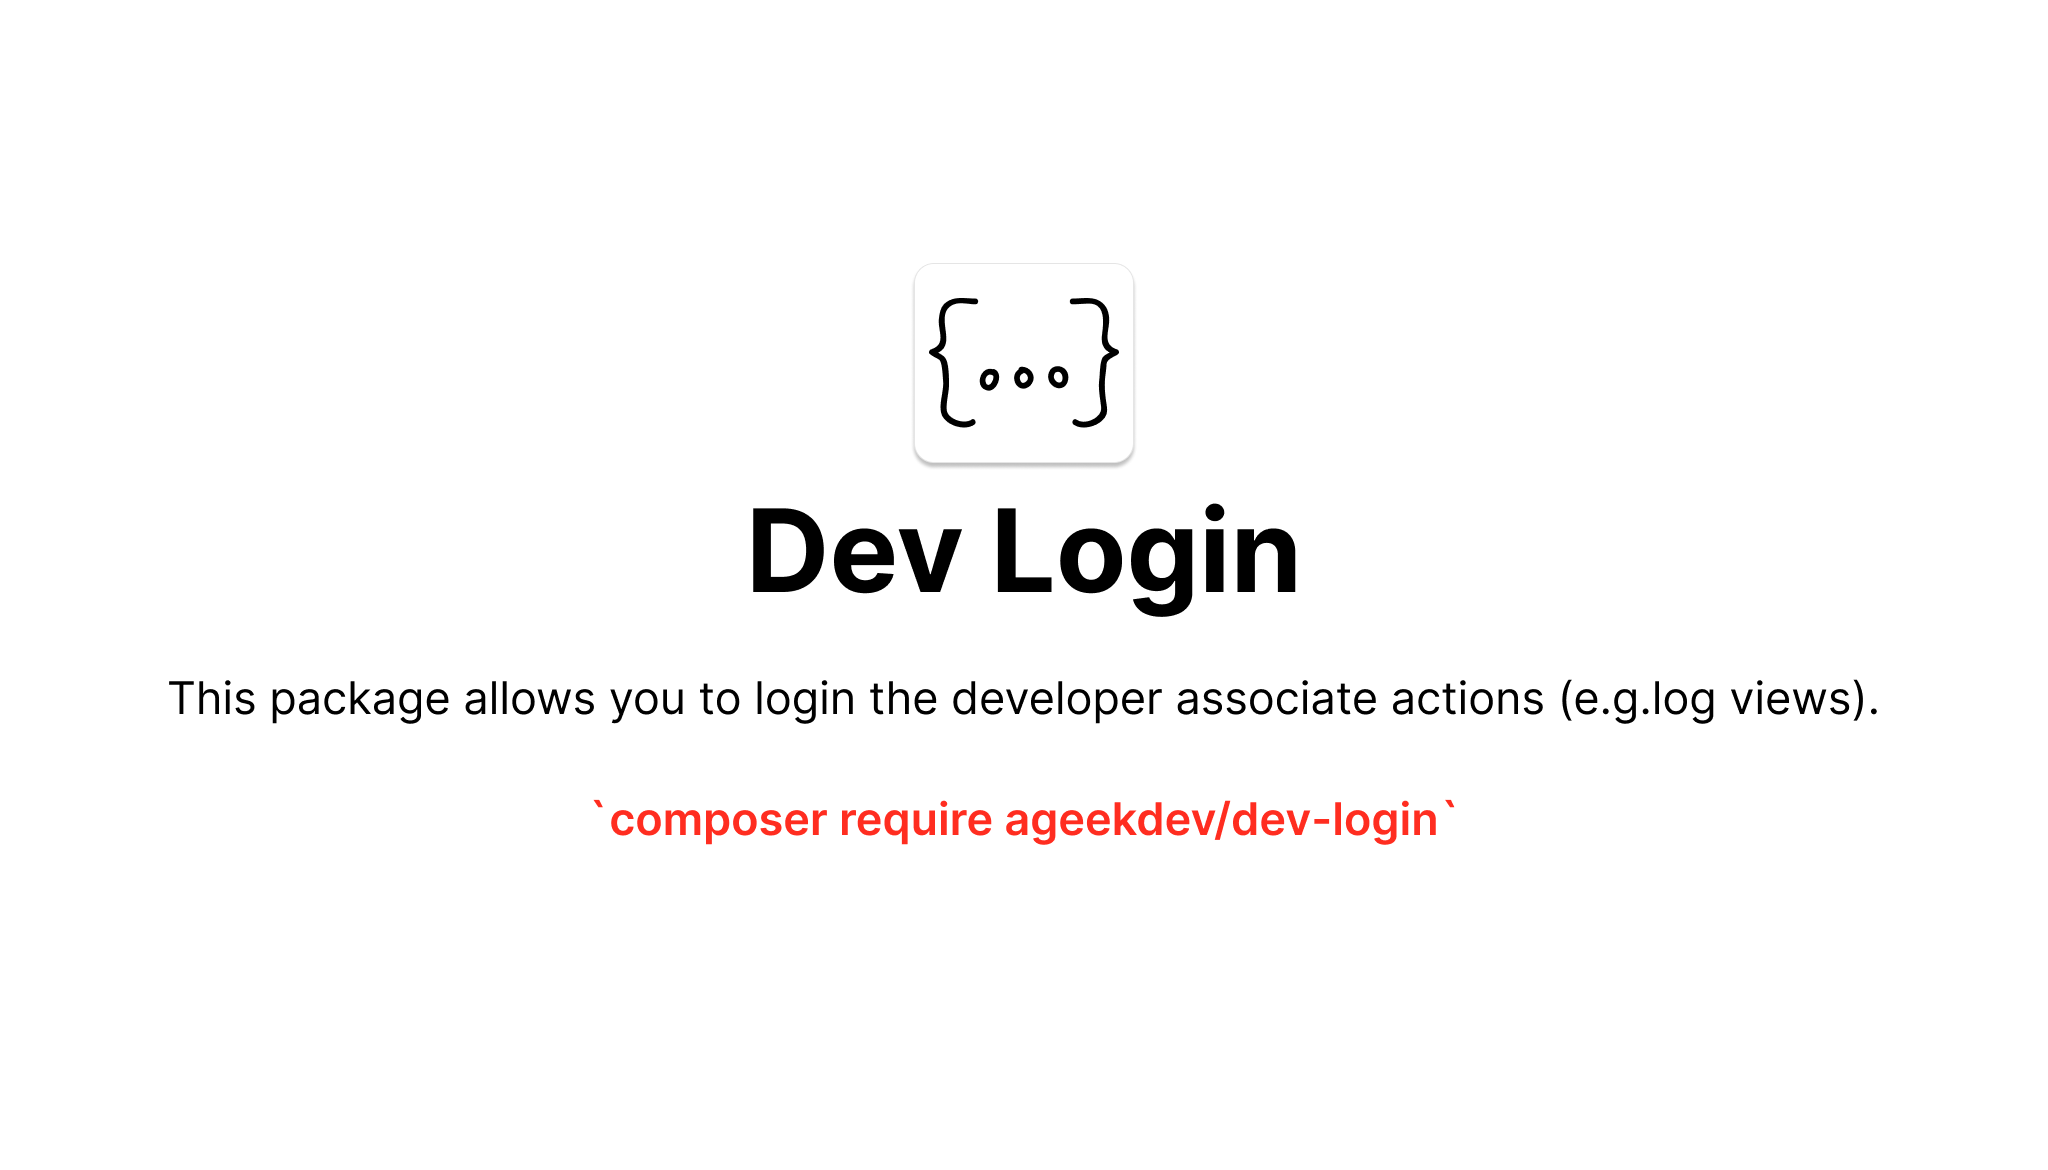Click the phrase (e.g.log views)

(1720, 699)
